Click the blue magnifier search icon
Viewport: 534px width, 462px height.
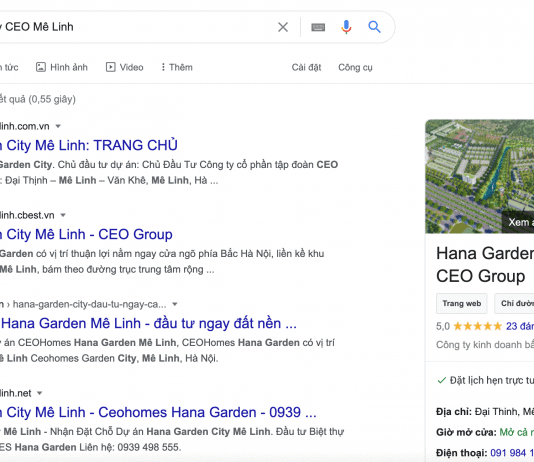(x=374, y=27)
